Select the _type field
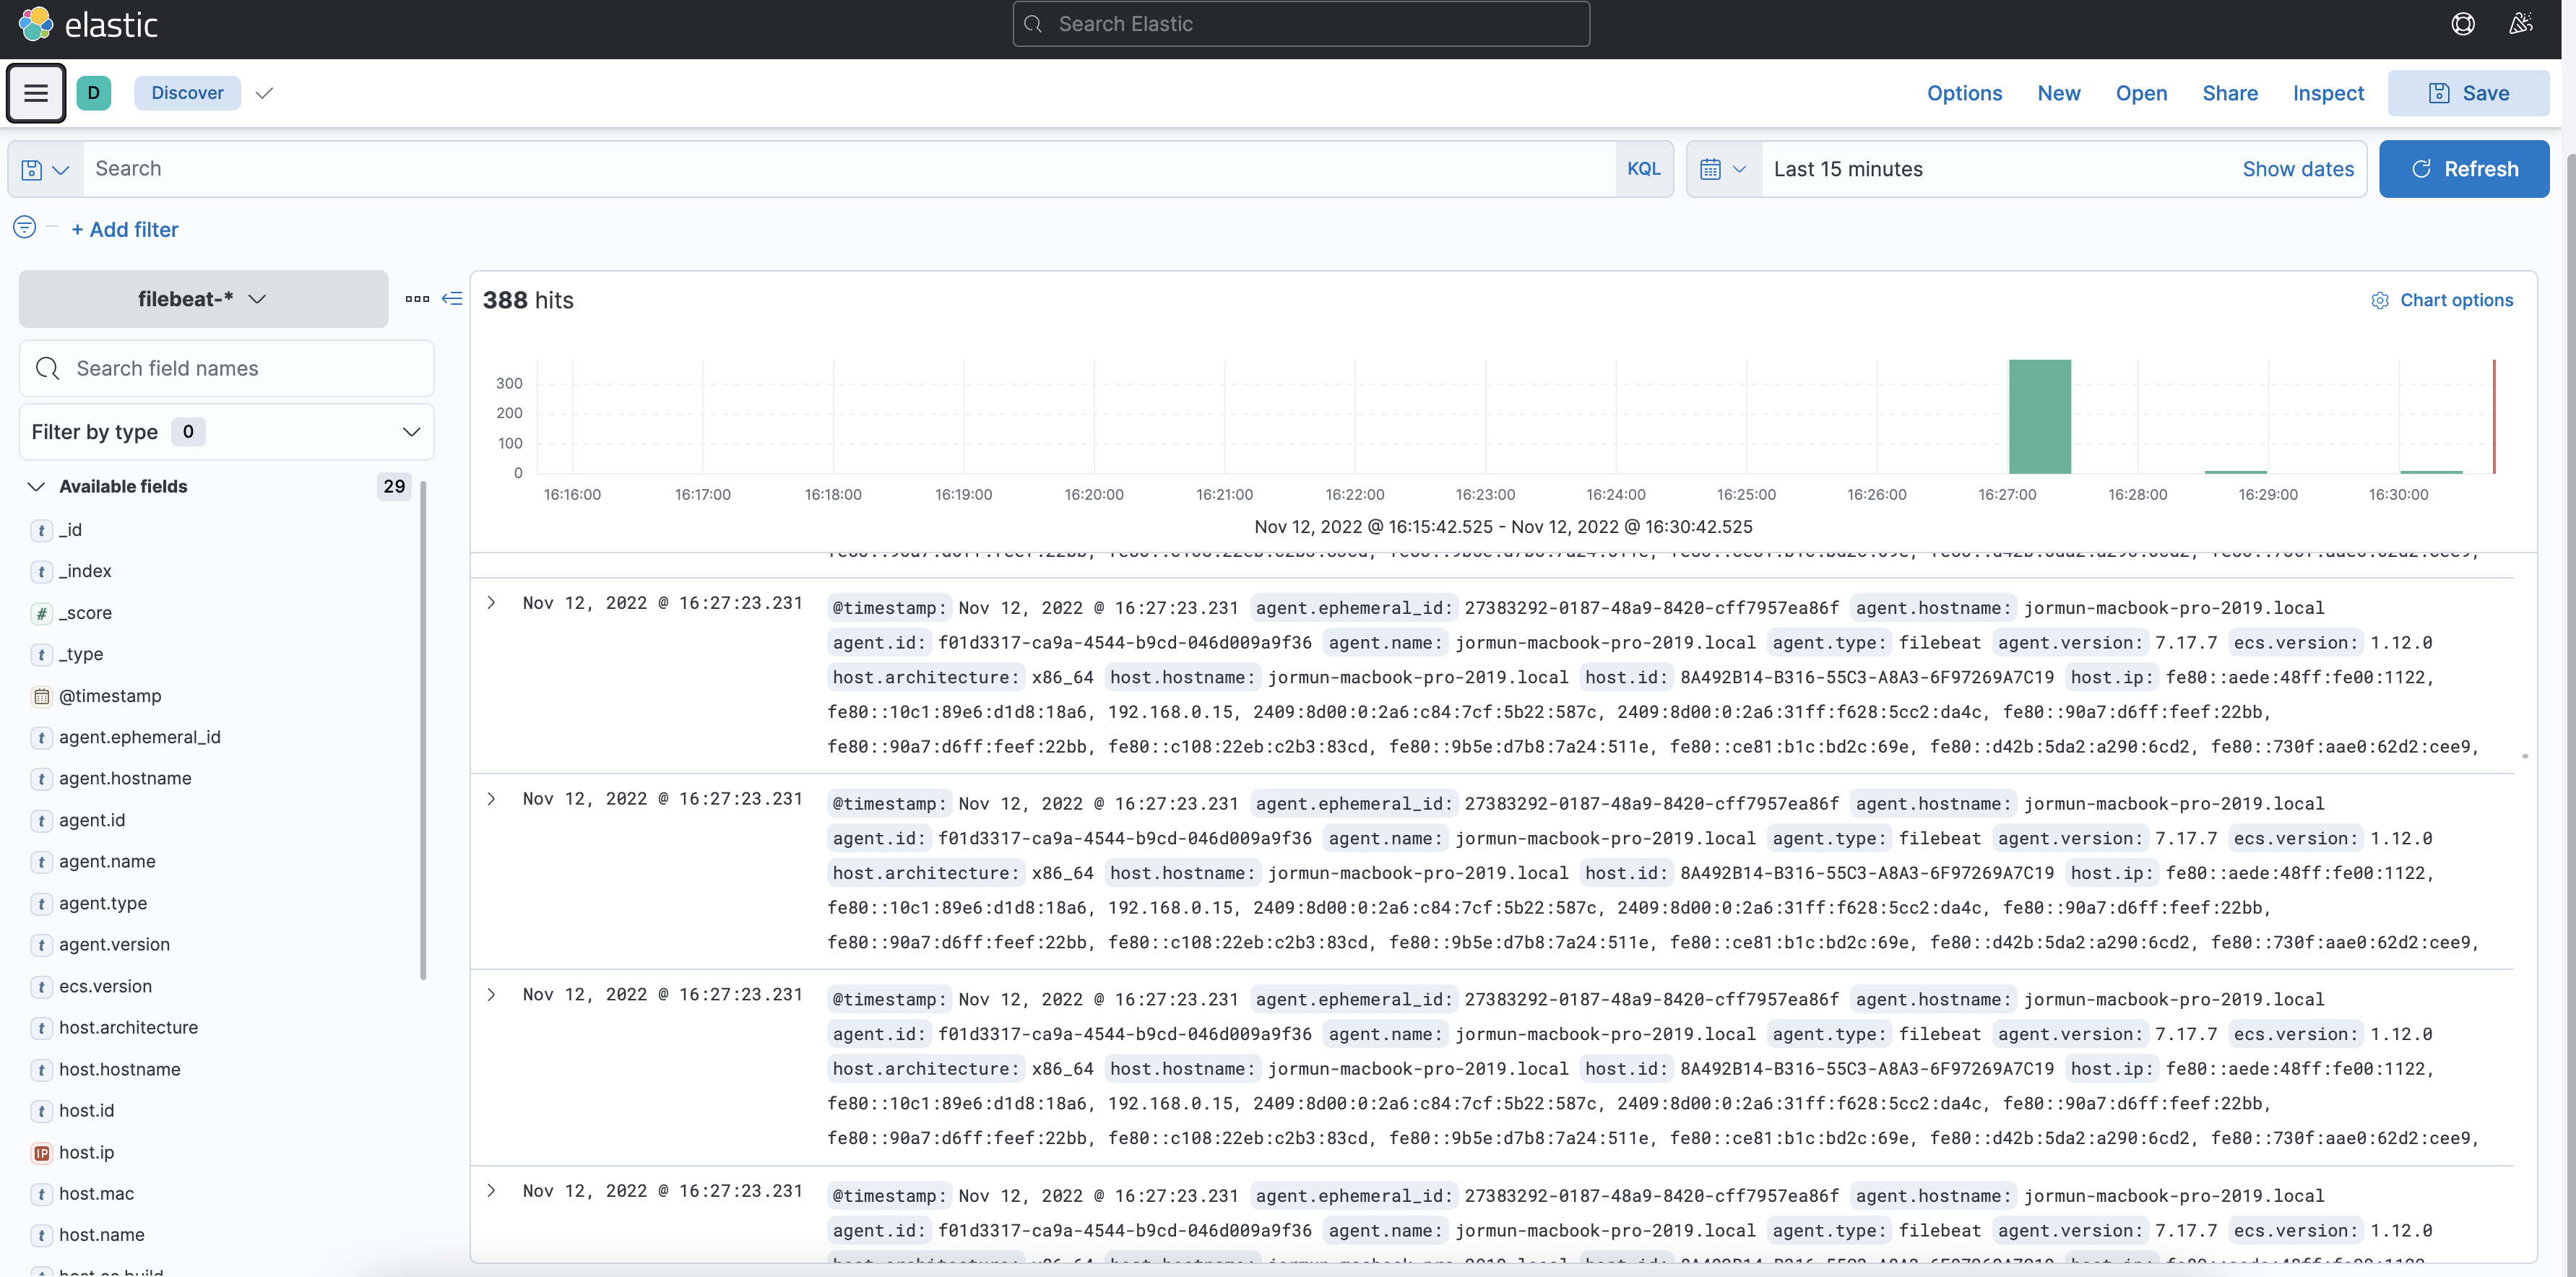This screenshot has width=2576, height=1277. pos(81,654)
